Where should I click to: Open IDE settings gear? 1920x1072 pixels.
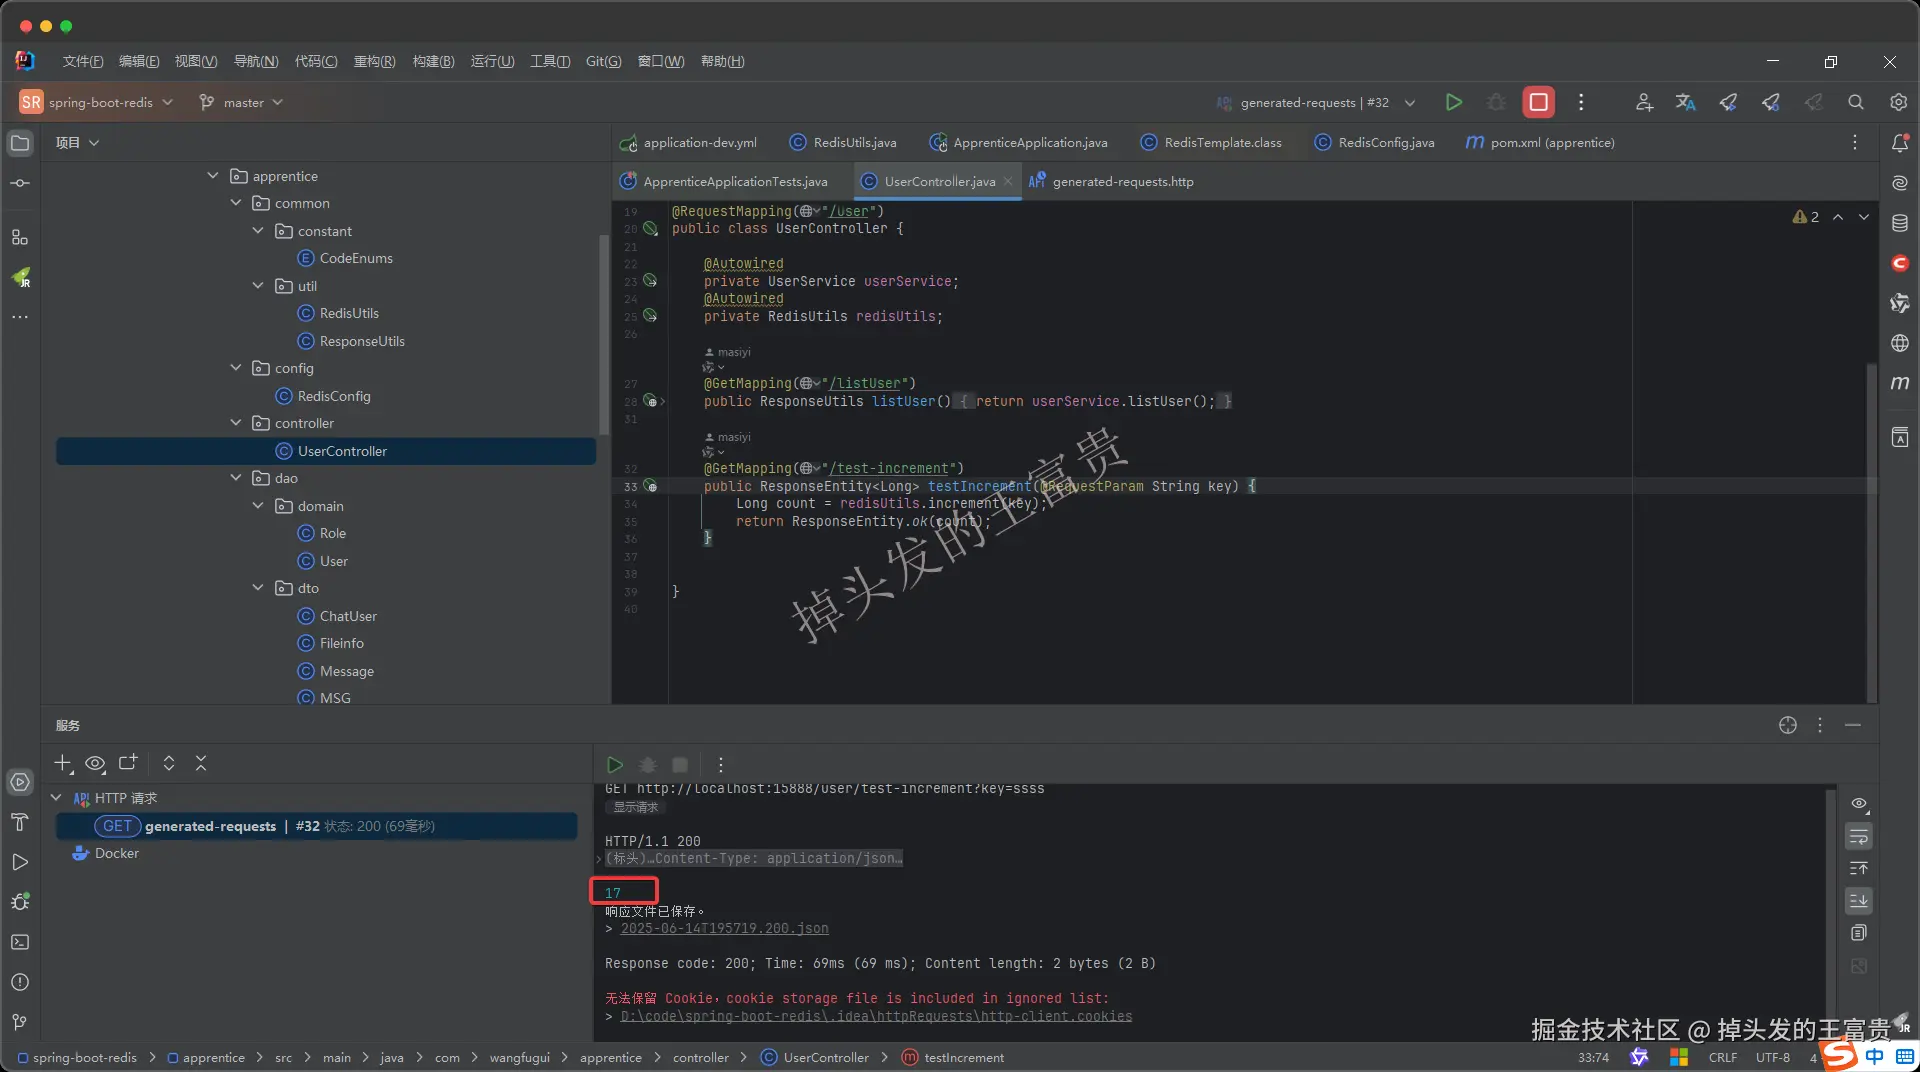pyautogui.click(x=1898, y=102)
